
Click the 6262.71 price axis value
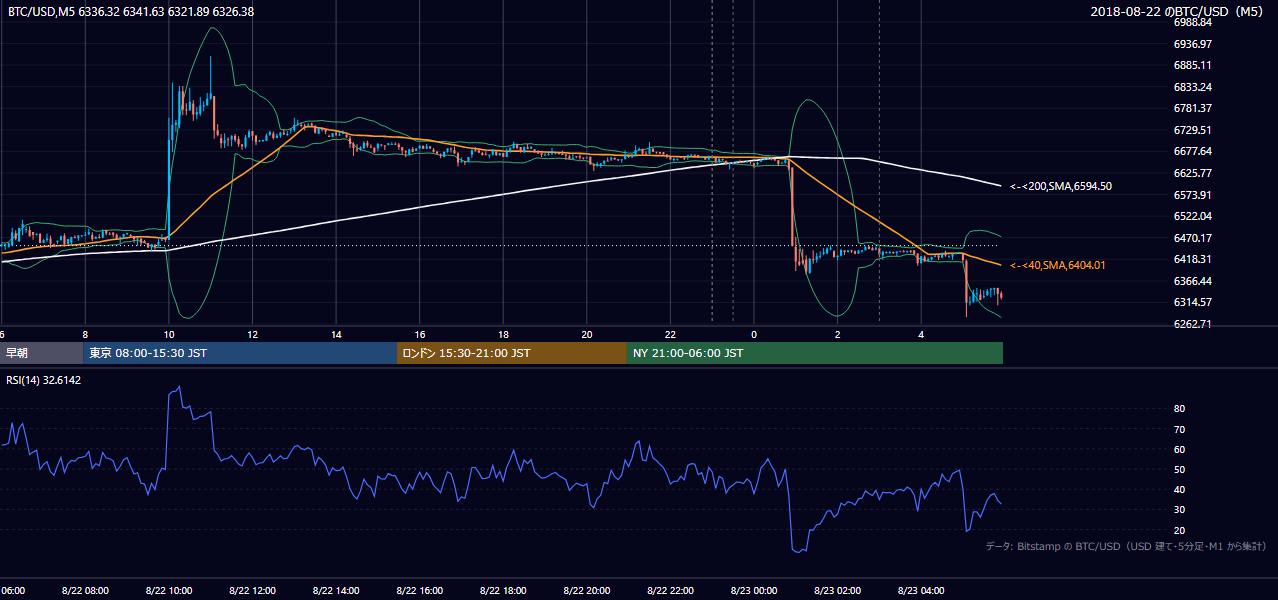click(1192, 324)
